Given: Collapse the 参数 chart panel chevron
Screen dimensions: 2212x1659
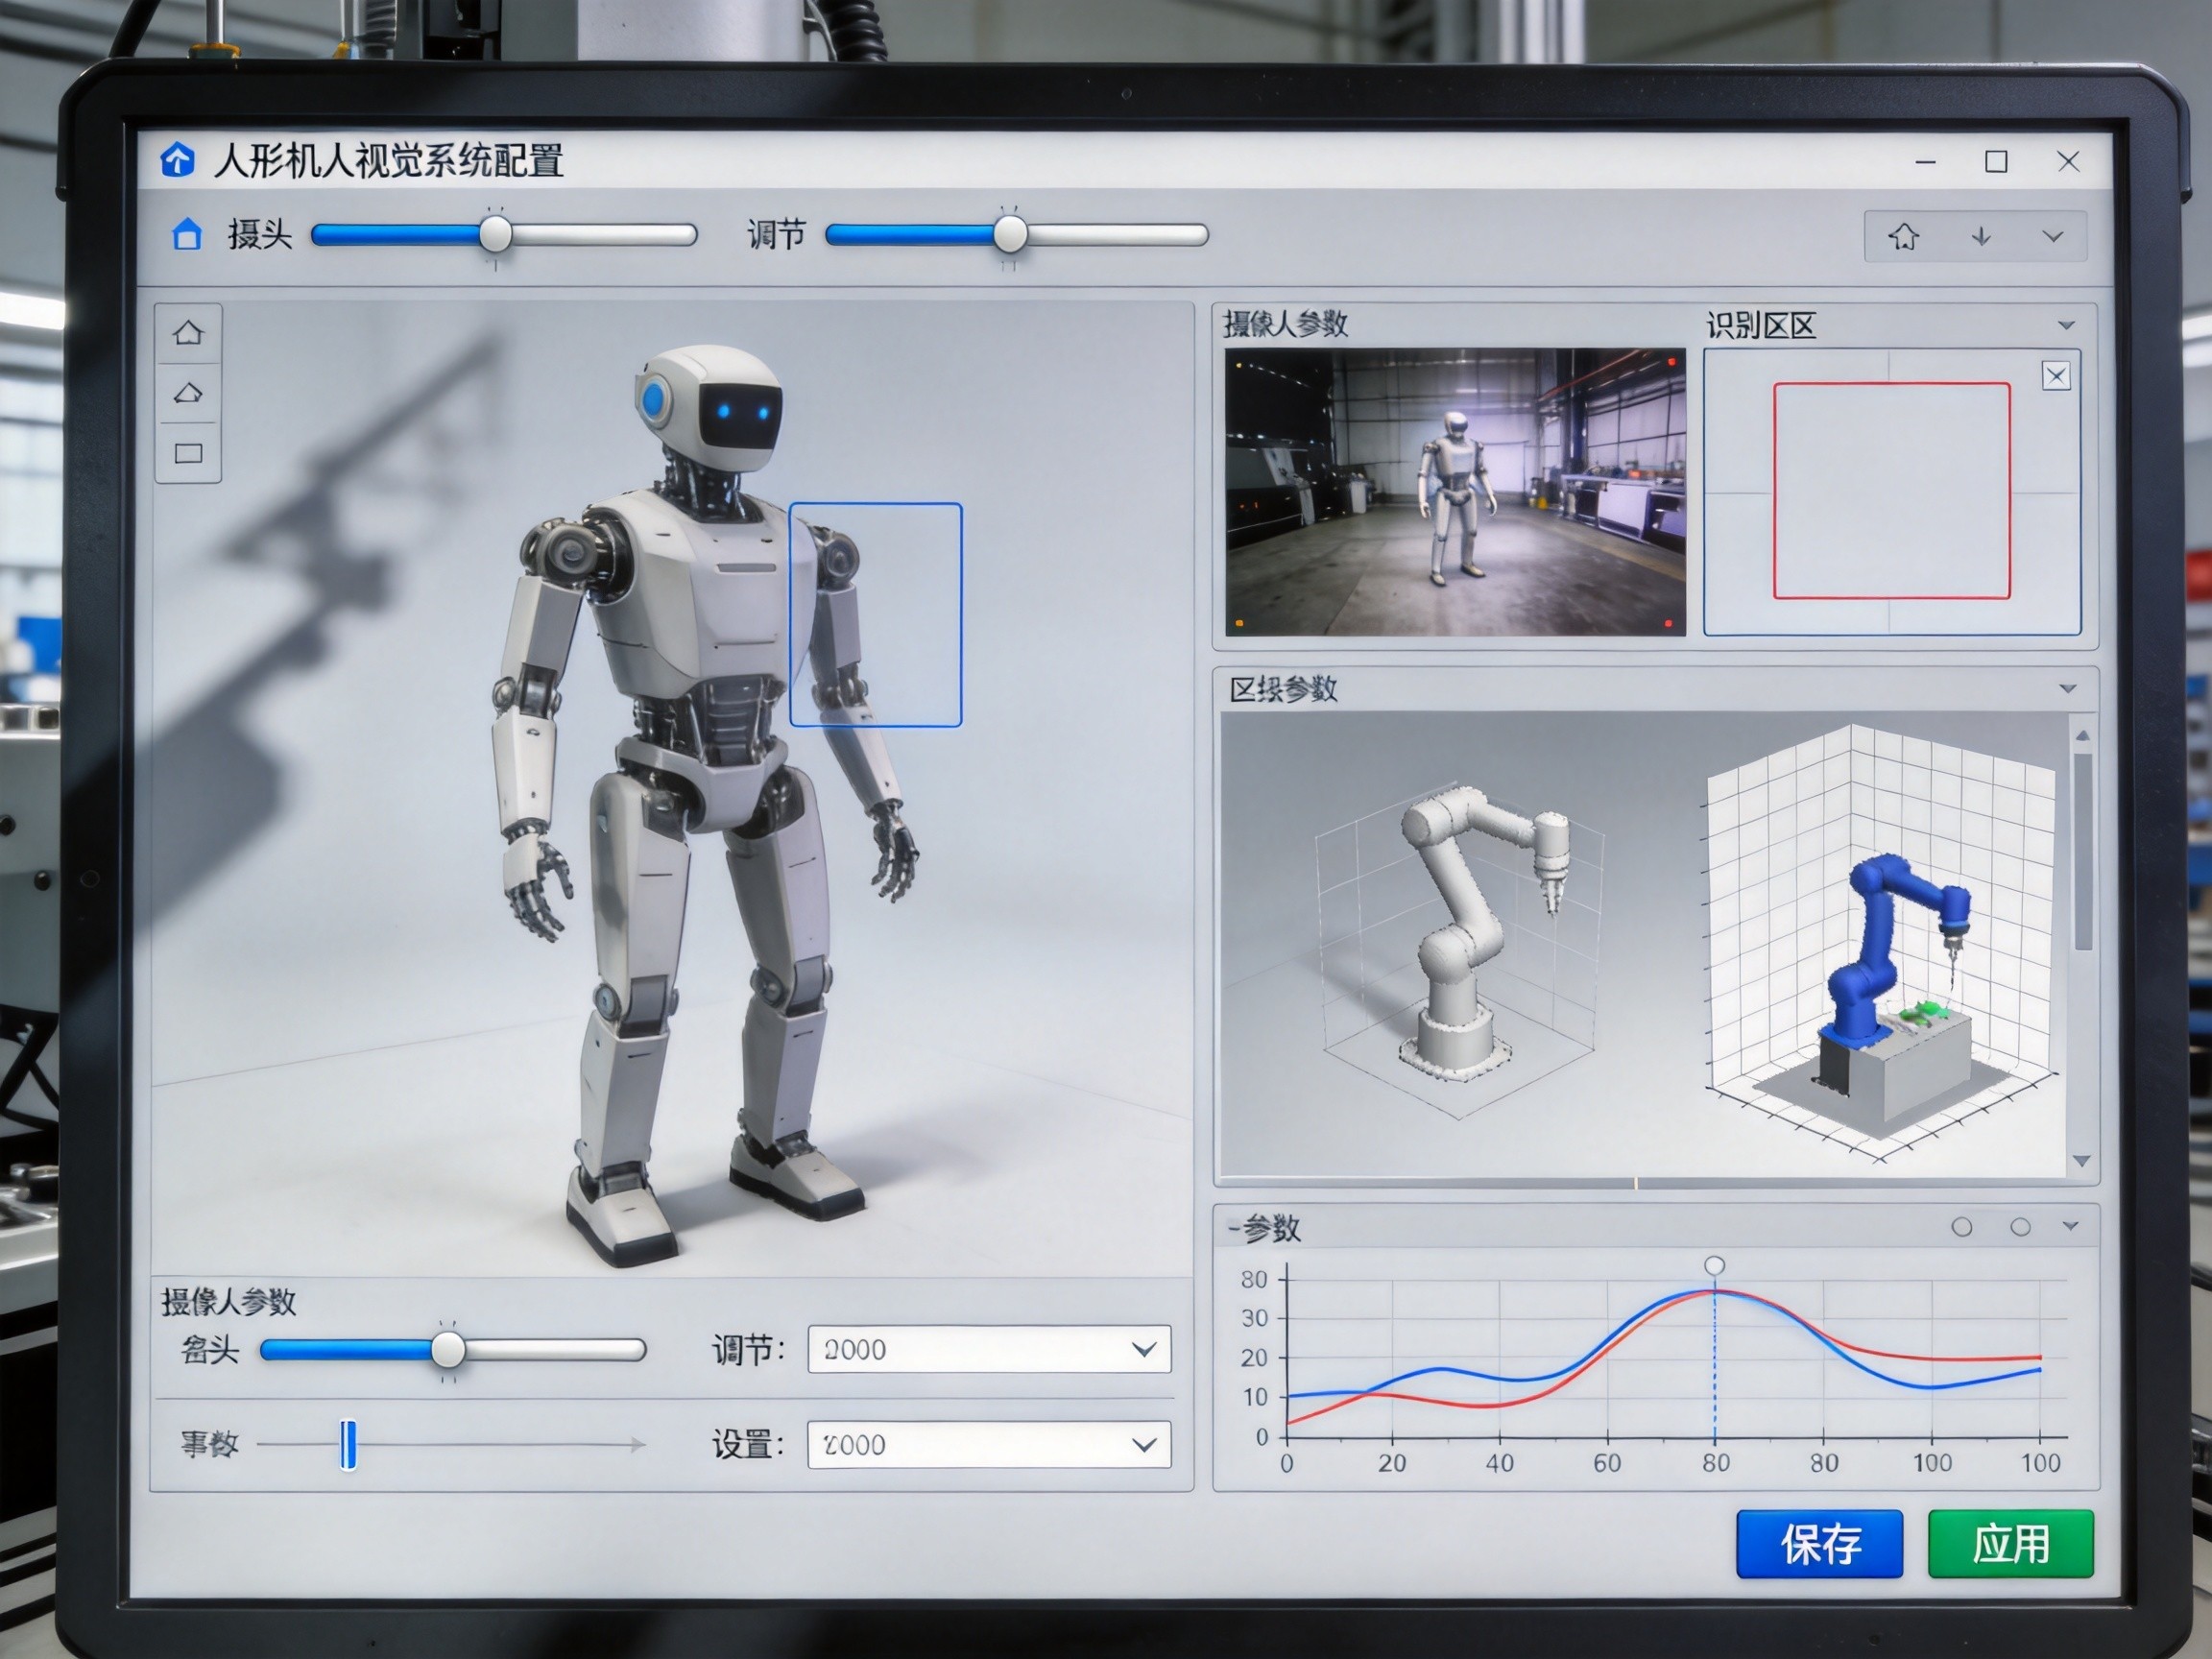Looking at the screenshot, I should (2070, 1226).
